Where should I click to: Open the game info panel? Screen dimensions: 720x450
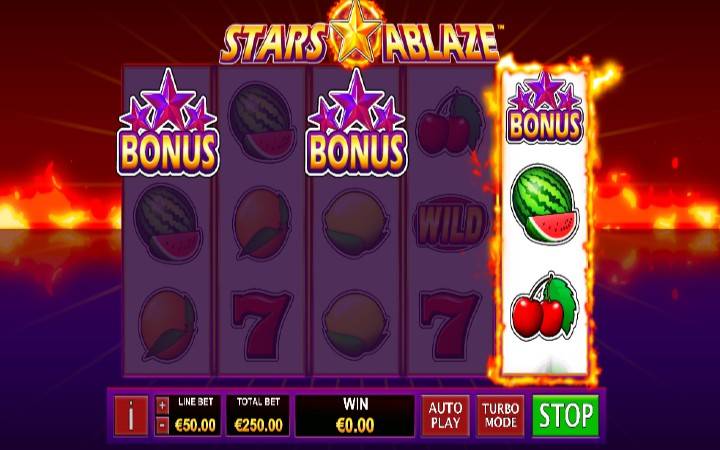click(x=131, y=416)
